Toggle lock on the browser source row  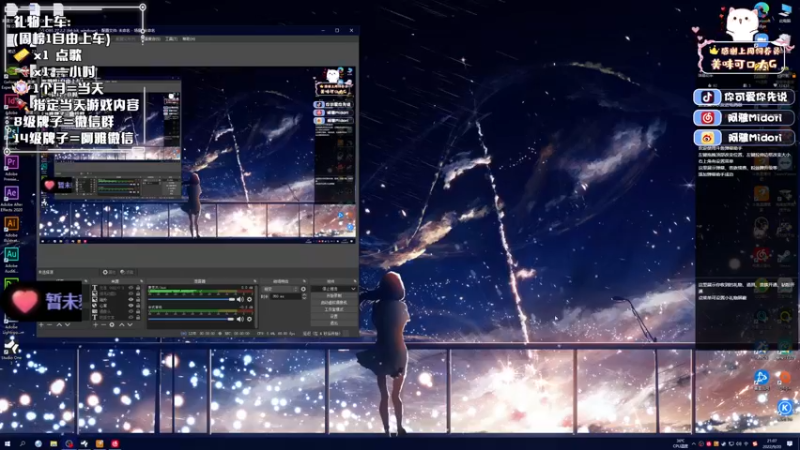tap(138, 305)
